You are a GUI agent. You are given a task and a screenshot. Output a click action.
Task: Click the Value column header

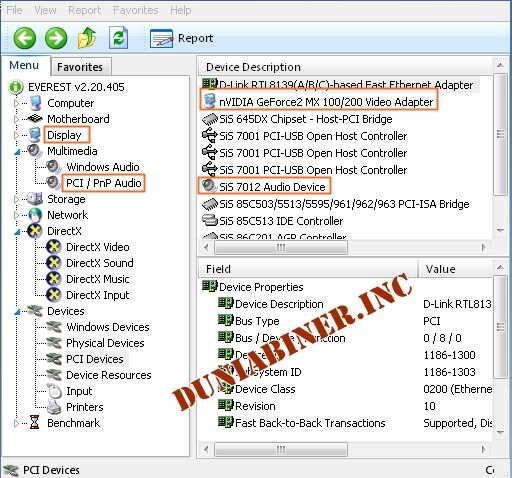(x=455, y=269)
